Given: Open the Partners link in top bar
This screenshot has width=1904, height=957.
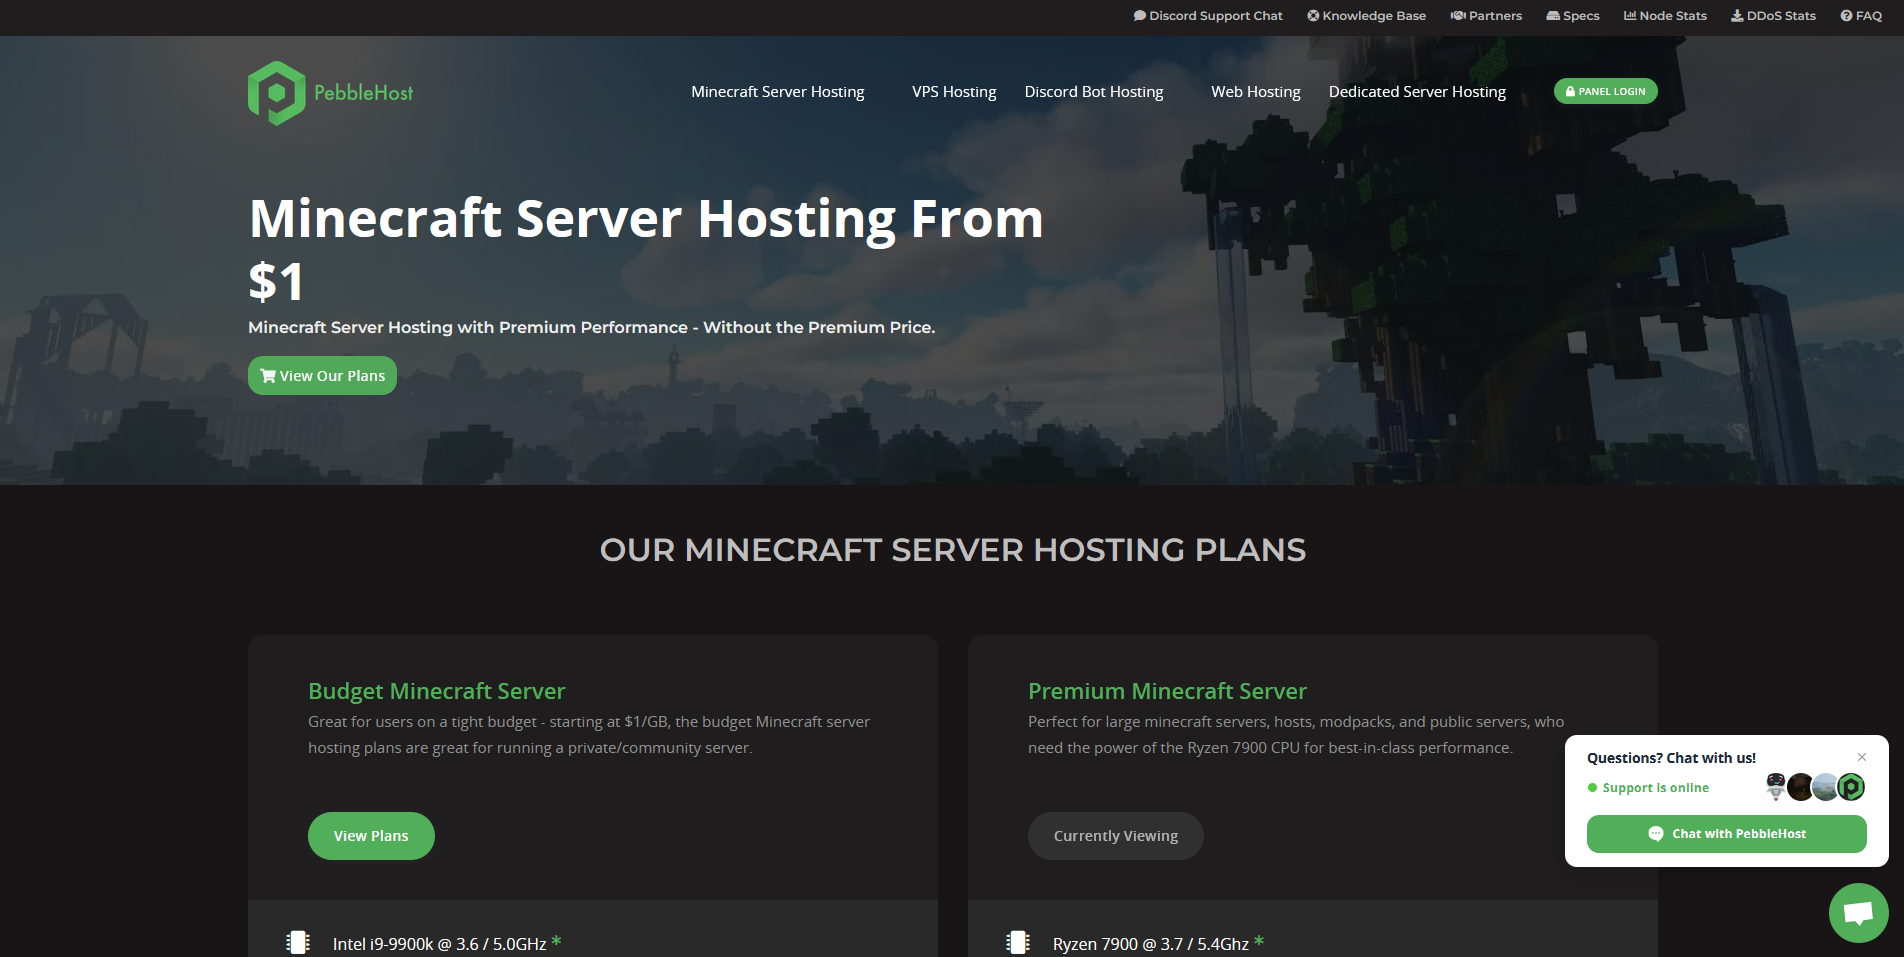Looking at the screenshot, I should pos(1486,16).
